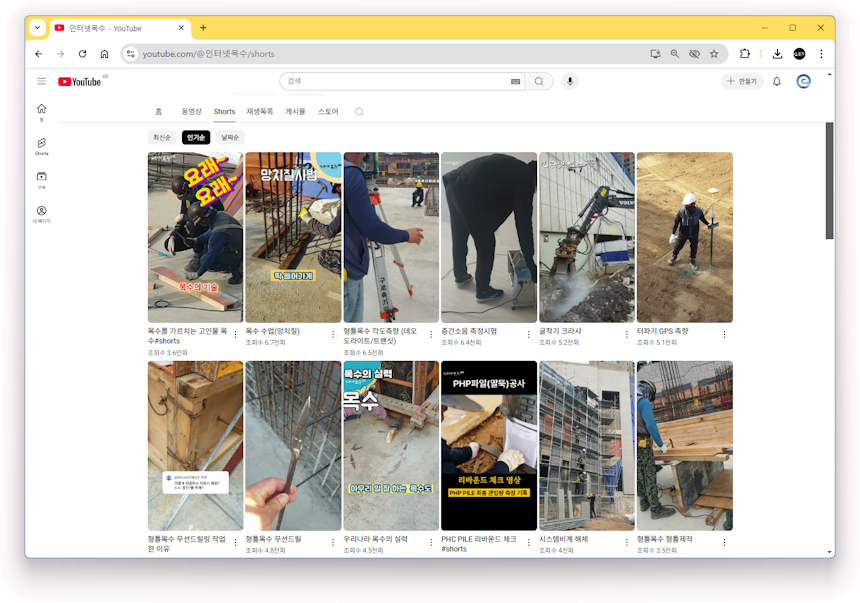This screenshot has height=603, width=860.
Task: Open options for 우리나라 목수의 실력 short
Action: [x=431, y=542]
